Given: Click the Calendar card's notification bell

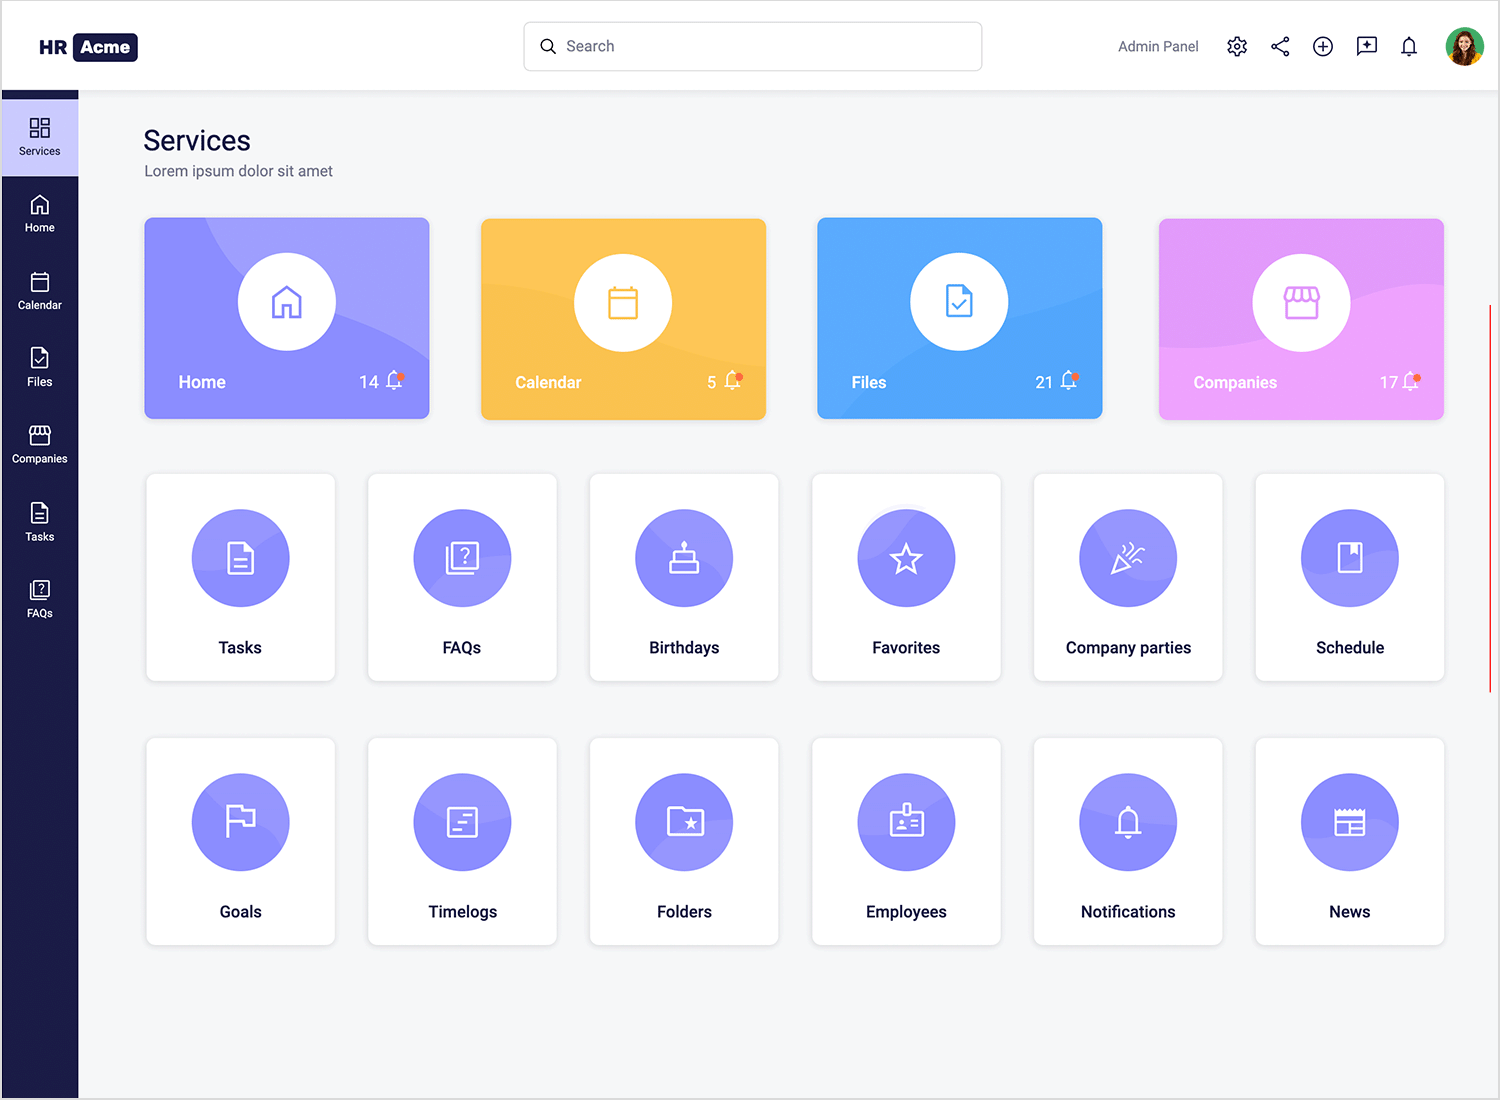Looking at the screenshot, I should pos(733,381).
